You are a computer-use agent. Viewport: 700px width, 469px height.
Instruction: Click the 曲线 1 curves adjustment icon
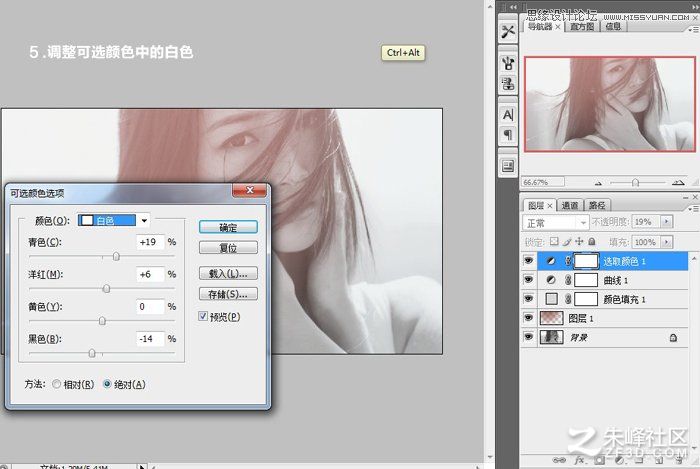551,280
